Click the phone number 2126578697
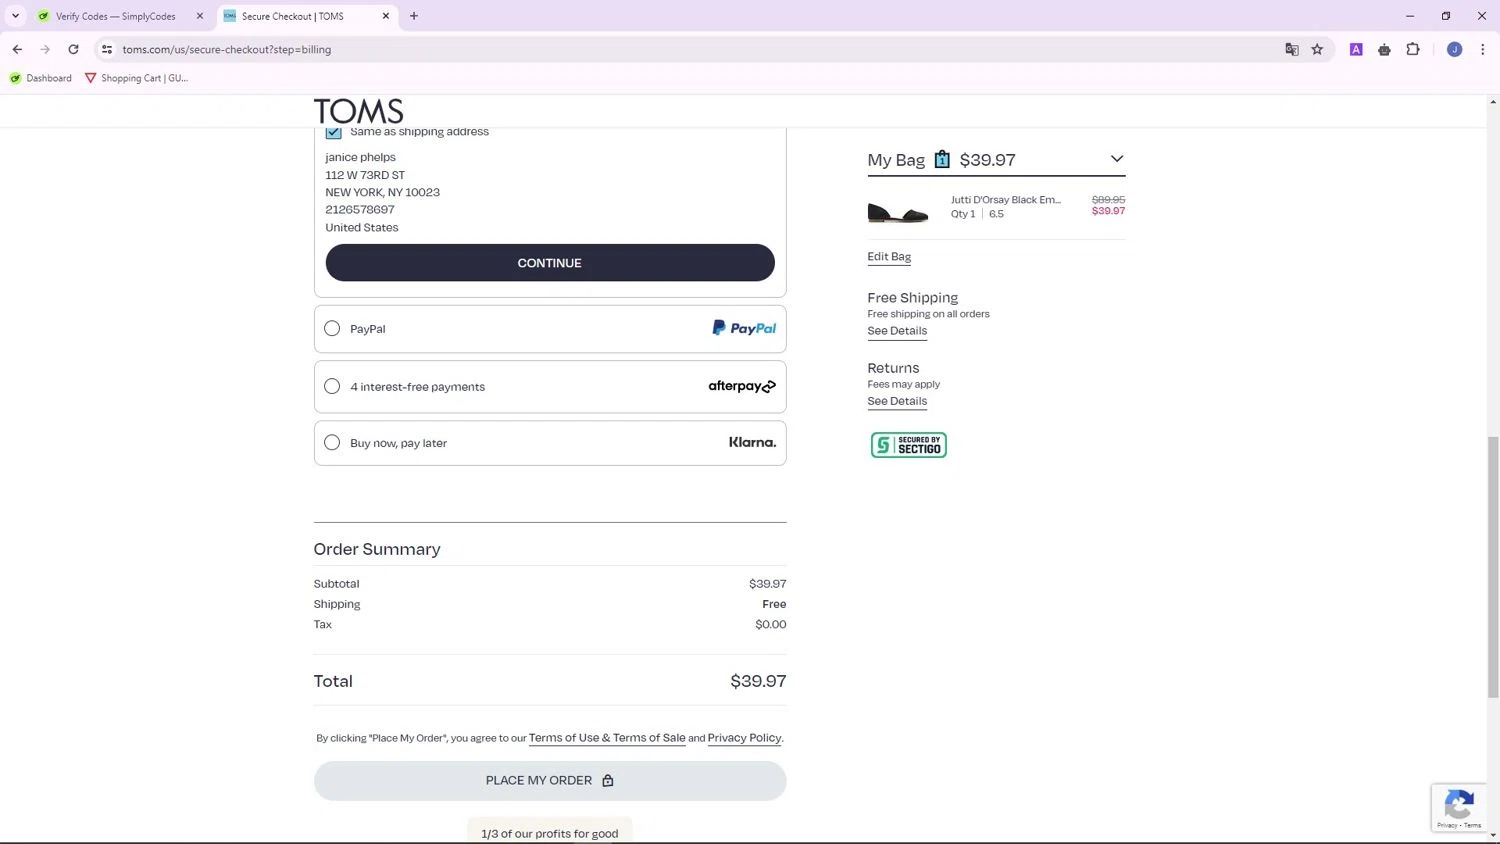 point(360,210)
